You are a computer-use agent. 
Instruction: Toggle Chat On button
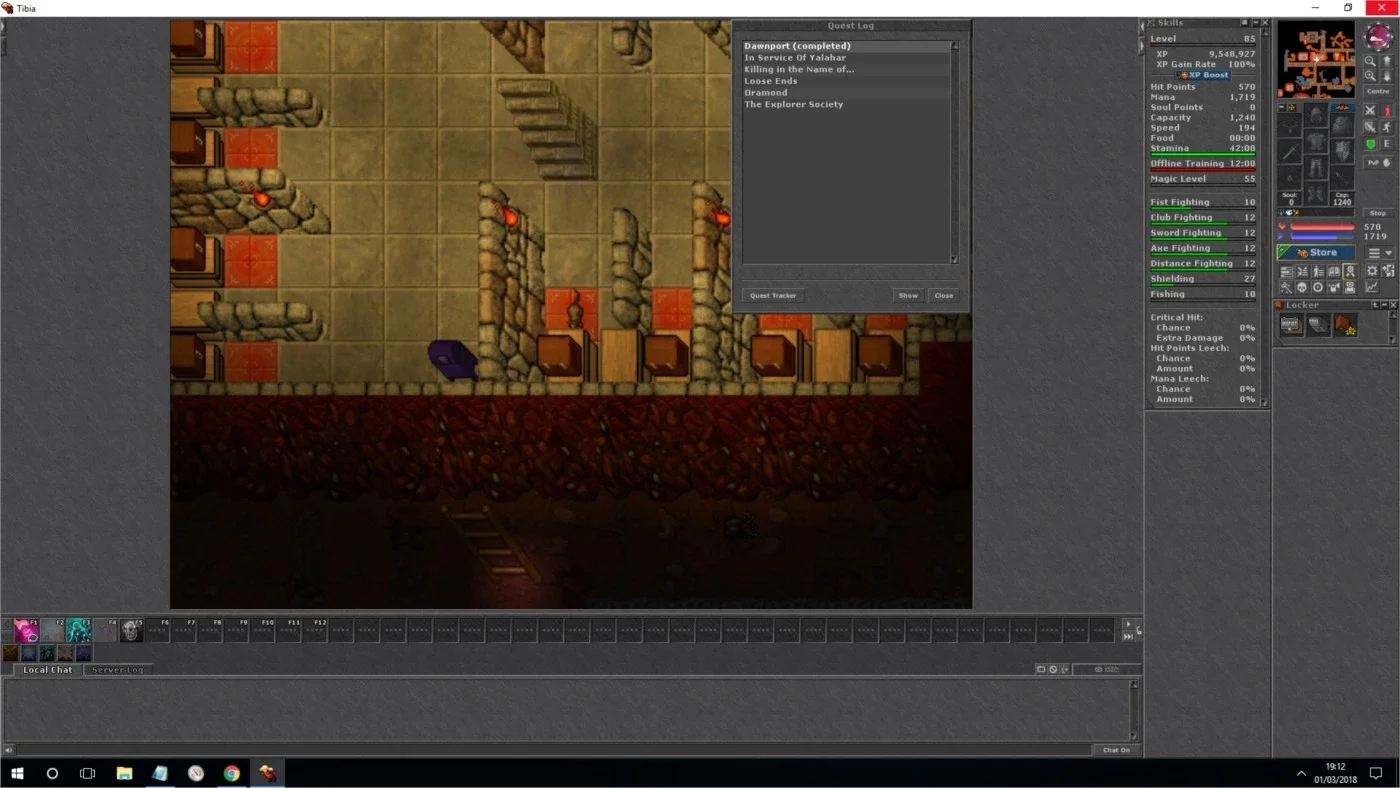pos(1116,750)
